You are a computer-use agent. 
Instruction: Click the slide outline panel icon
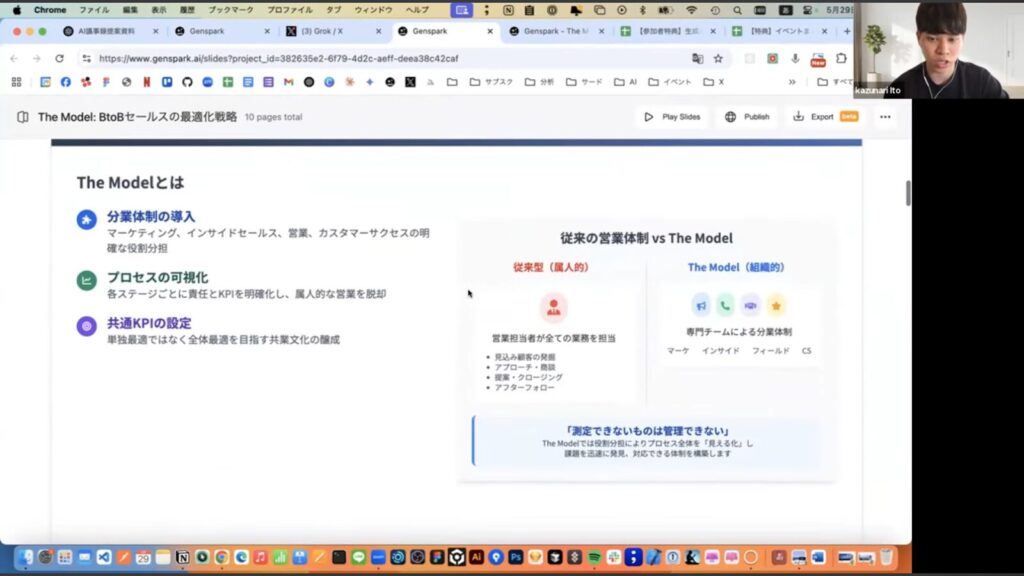(x=23, y=117)
